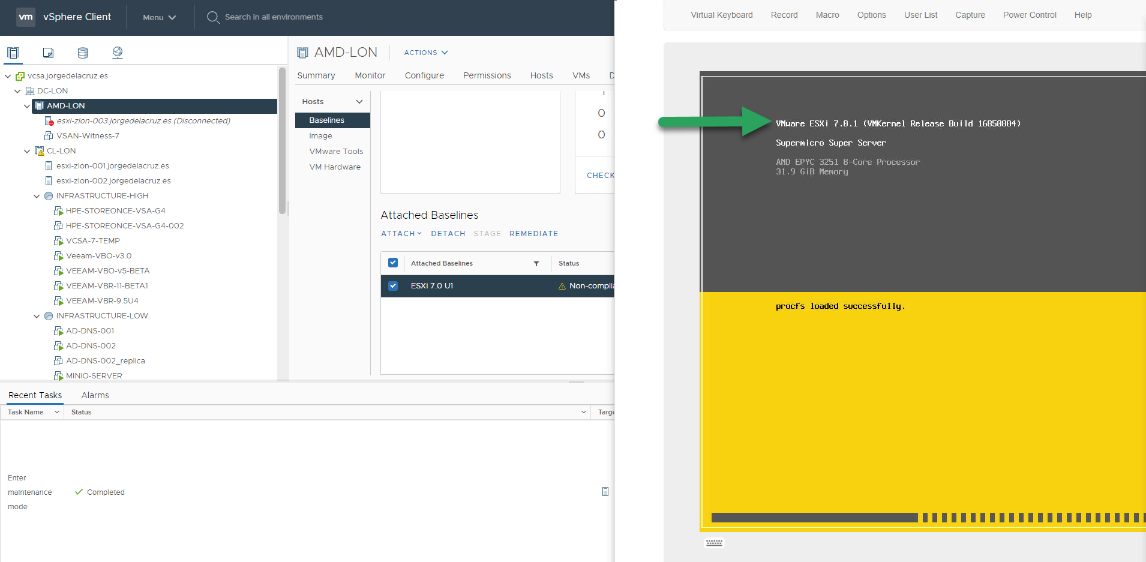Click the AD-DNS-001 VM icon
Viewport: 1146px width, 562px height.
click(59, 330)
